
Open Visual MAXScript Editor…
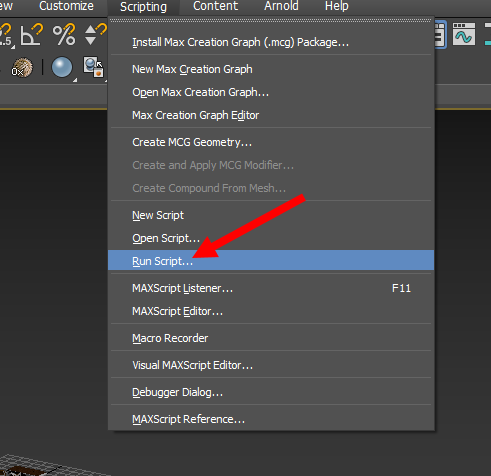(271, 365)
